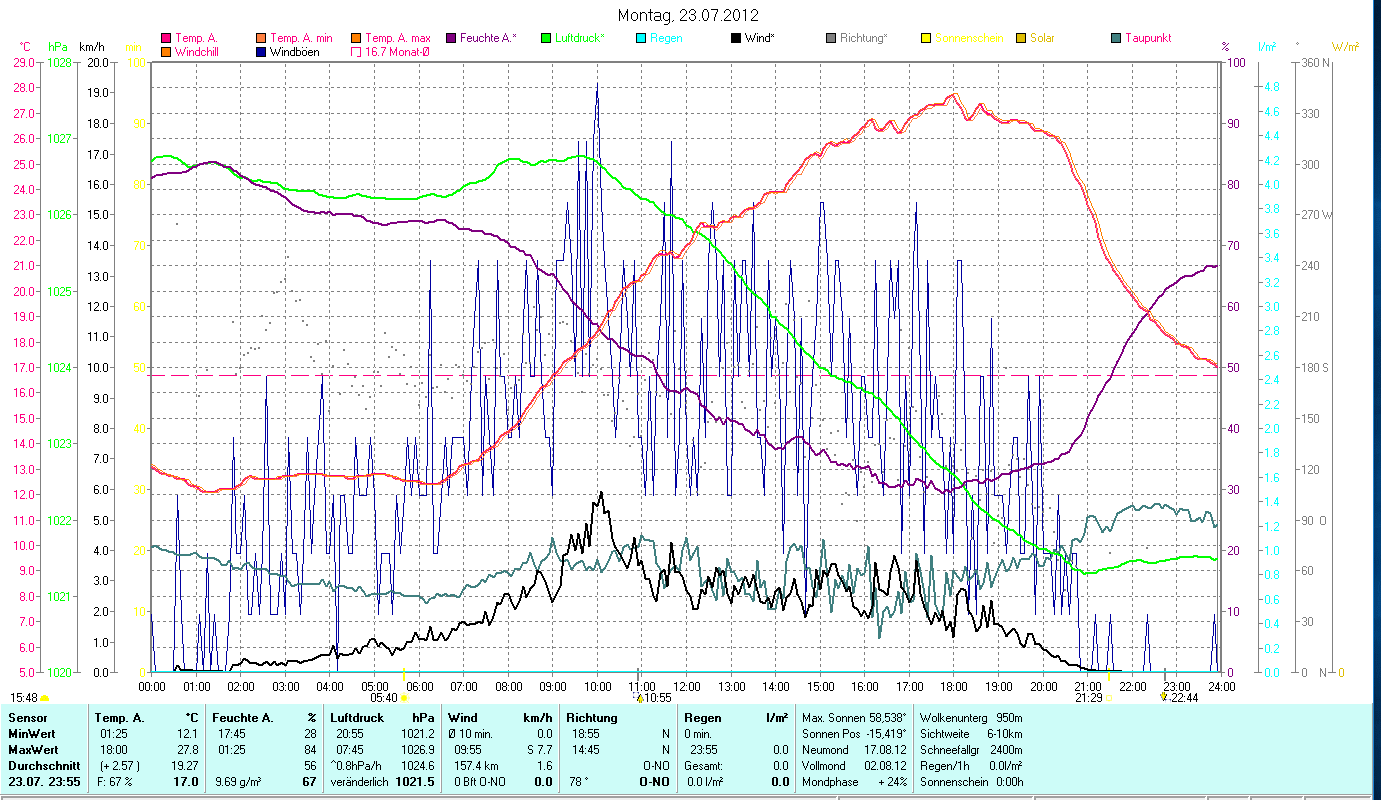This screenshot has width=1381, height=800.
Task: Click the Sichtweite value '6-10km'
Action: (1006, 734)
